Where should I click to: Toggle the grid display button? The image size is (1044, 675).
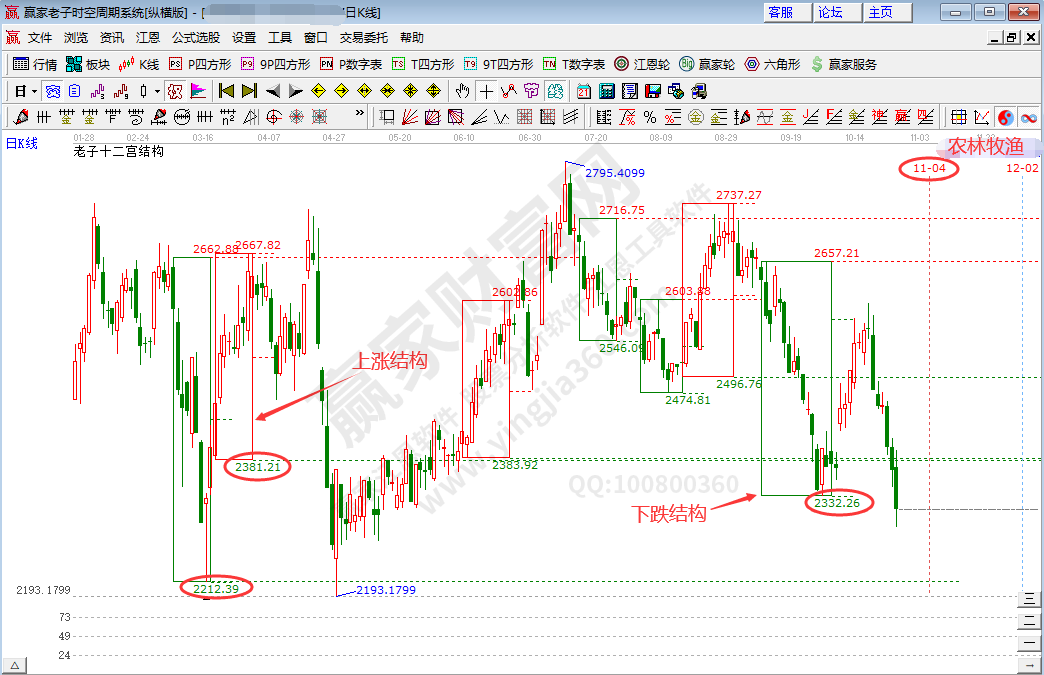(958, 117)
